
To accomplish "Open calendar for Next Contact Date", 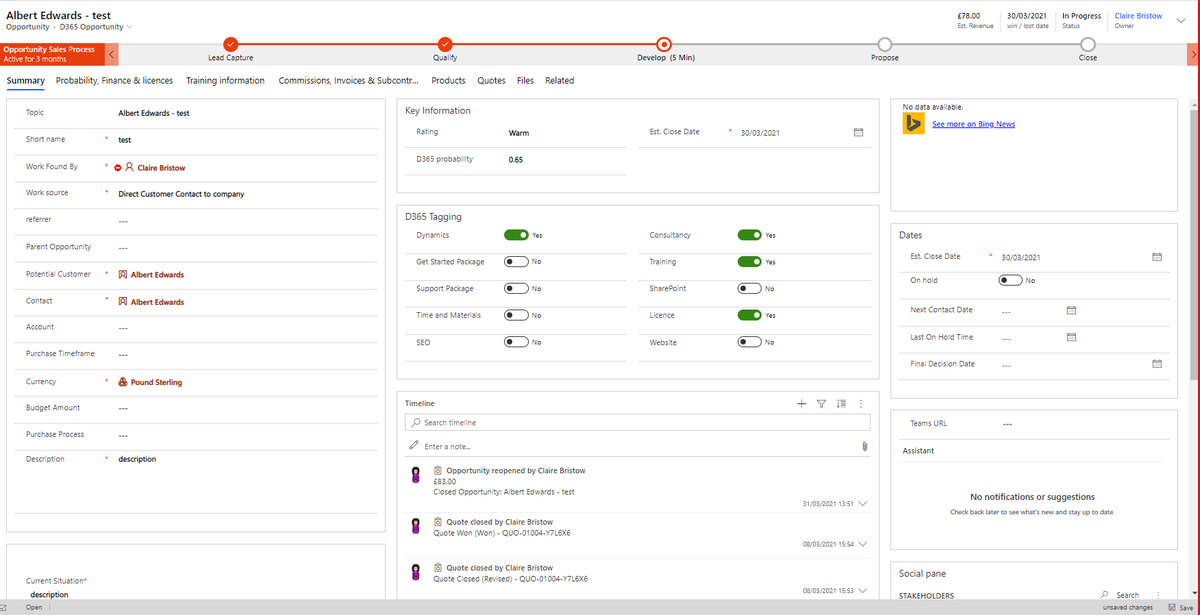I will [x=1071, y=311].
